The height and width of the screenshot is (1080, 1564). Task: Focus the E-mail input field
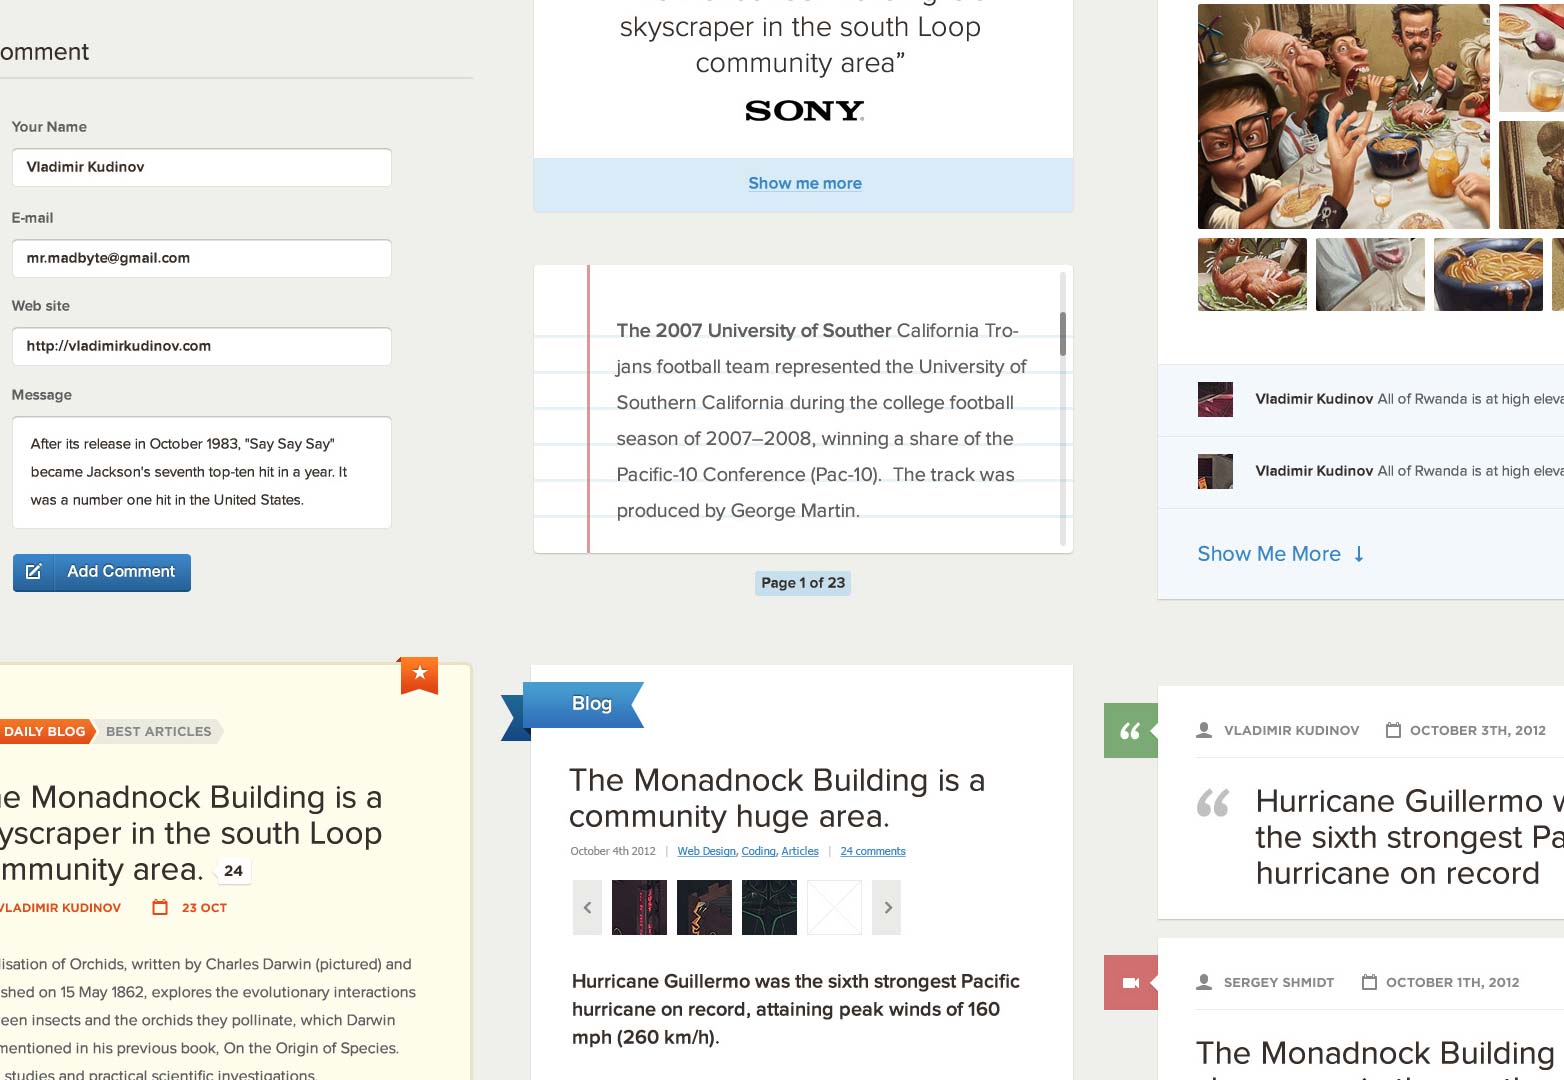[x=202, y=258]
